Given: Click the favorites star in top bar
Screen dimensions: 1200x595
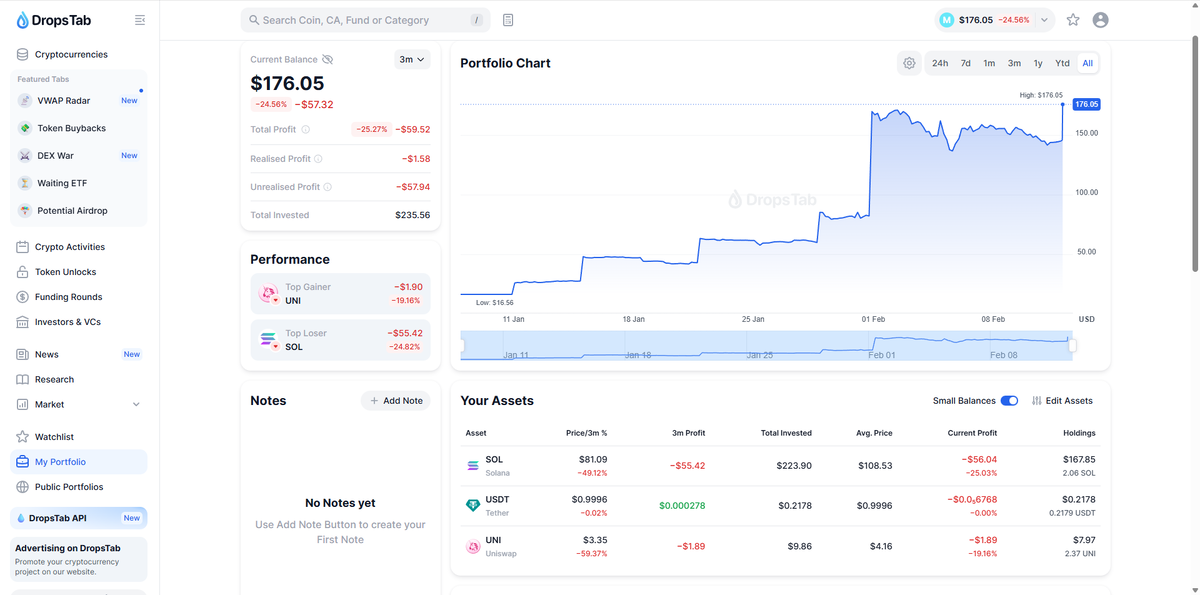Looking at the screenshot, I should pyautogui.click(x=1073, y=20).
